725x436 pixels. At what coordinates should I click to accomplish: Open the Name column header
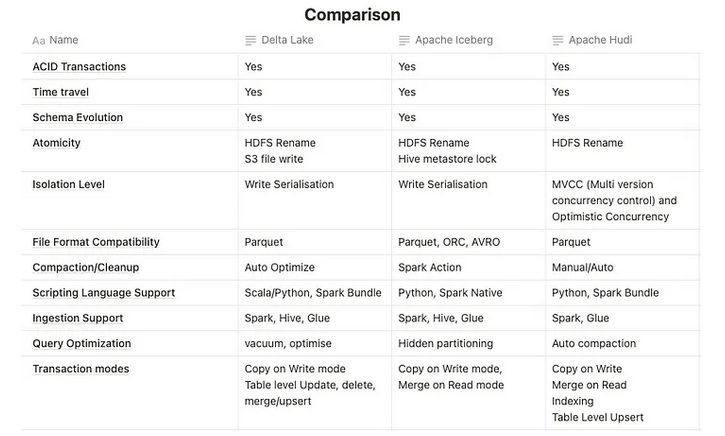tap(63, 41)
